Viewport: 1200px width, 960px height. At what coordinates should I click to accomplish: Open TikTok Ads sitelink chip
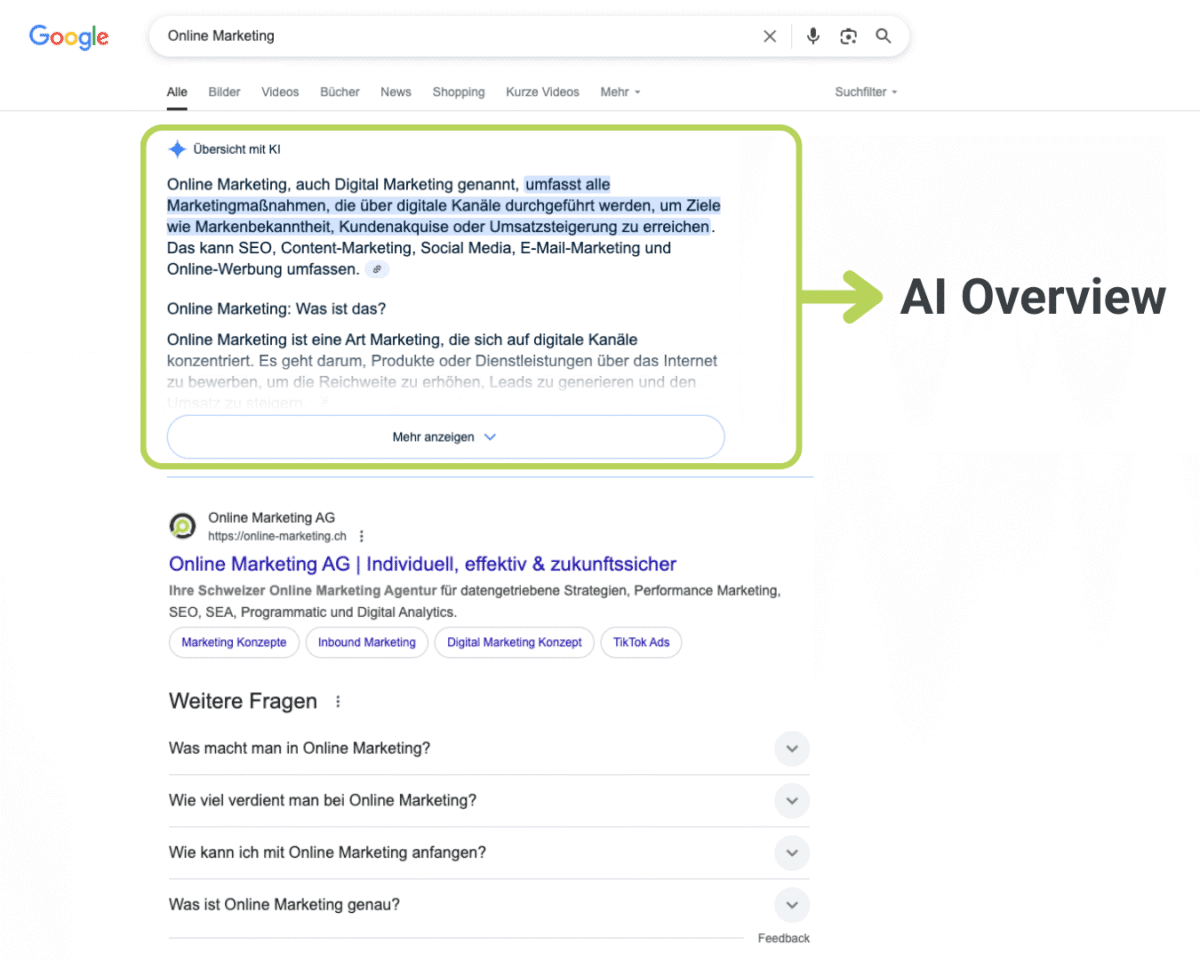click(x=641, y=642)
